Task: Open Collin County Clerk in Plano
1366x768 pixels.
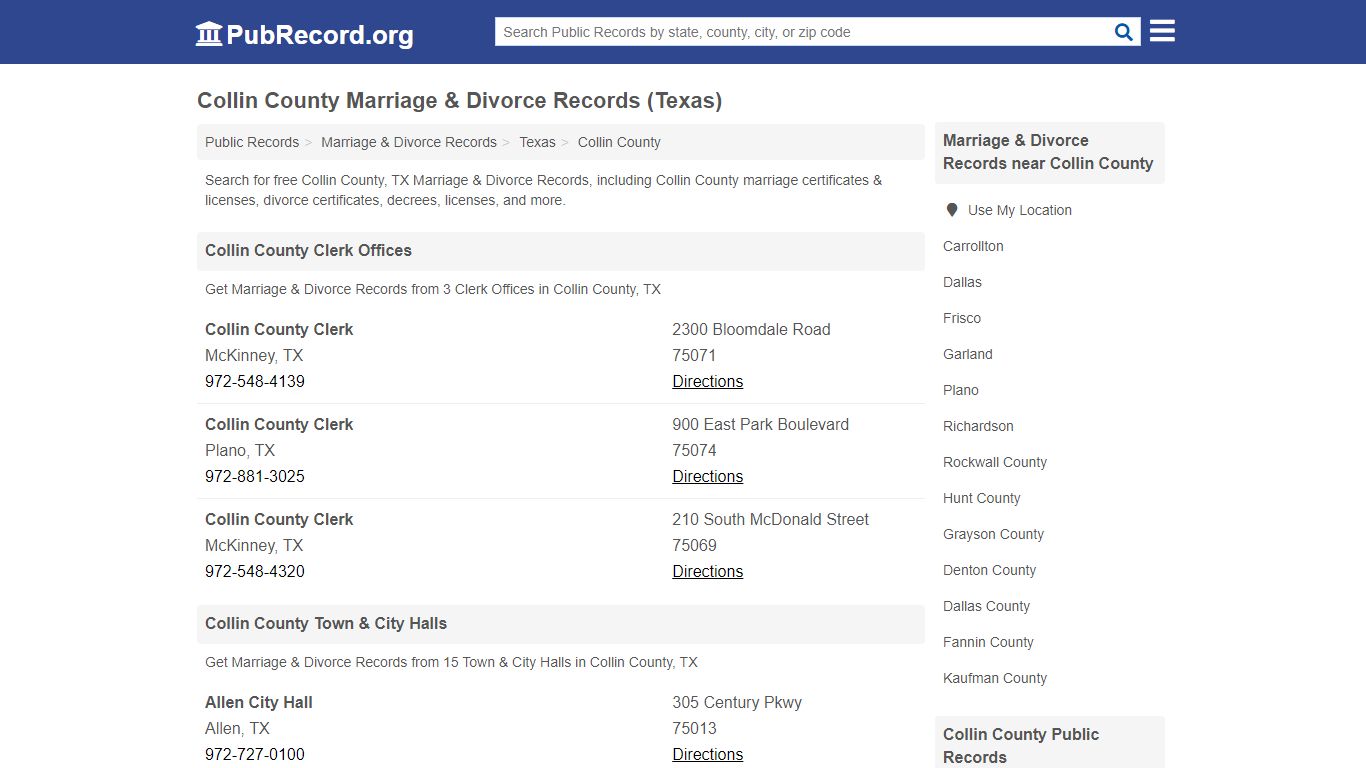Action: (279, 424)
